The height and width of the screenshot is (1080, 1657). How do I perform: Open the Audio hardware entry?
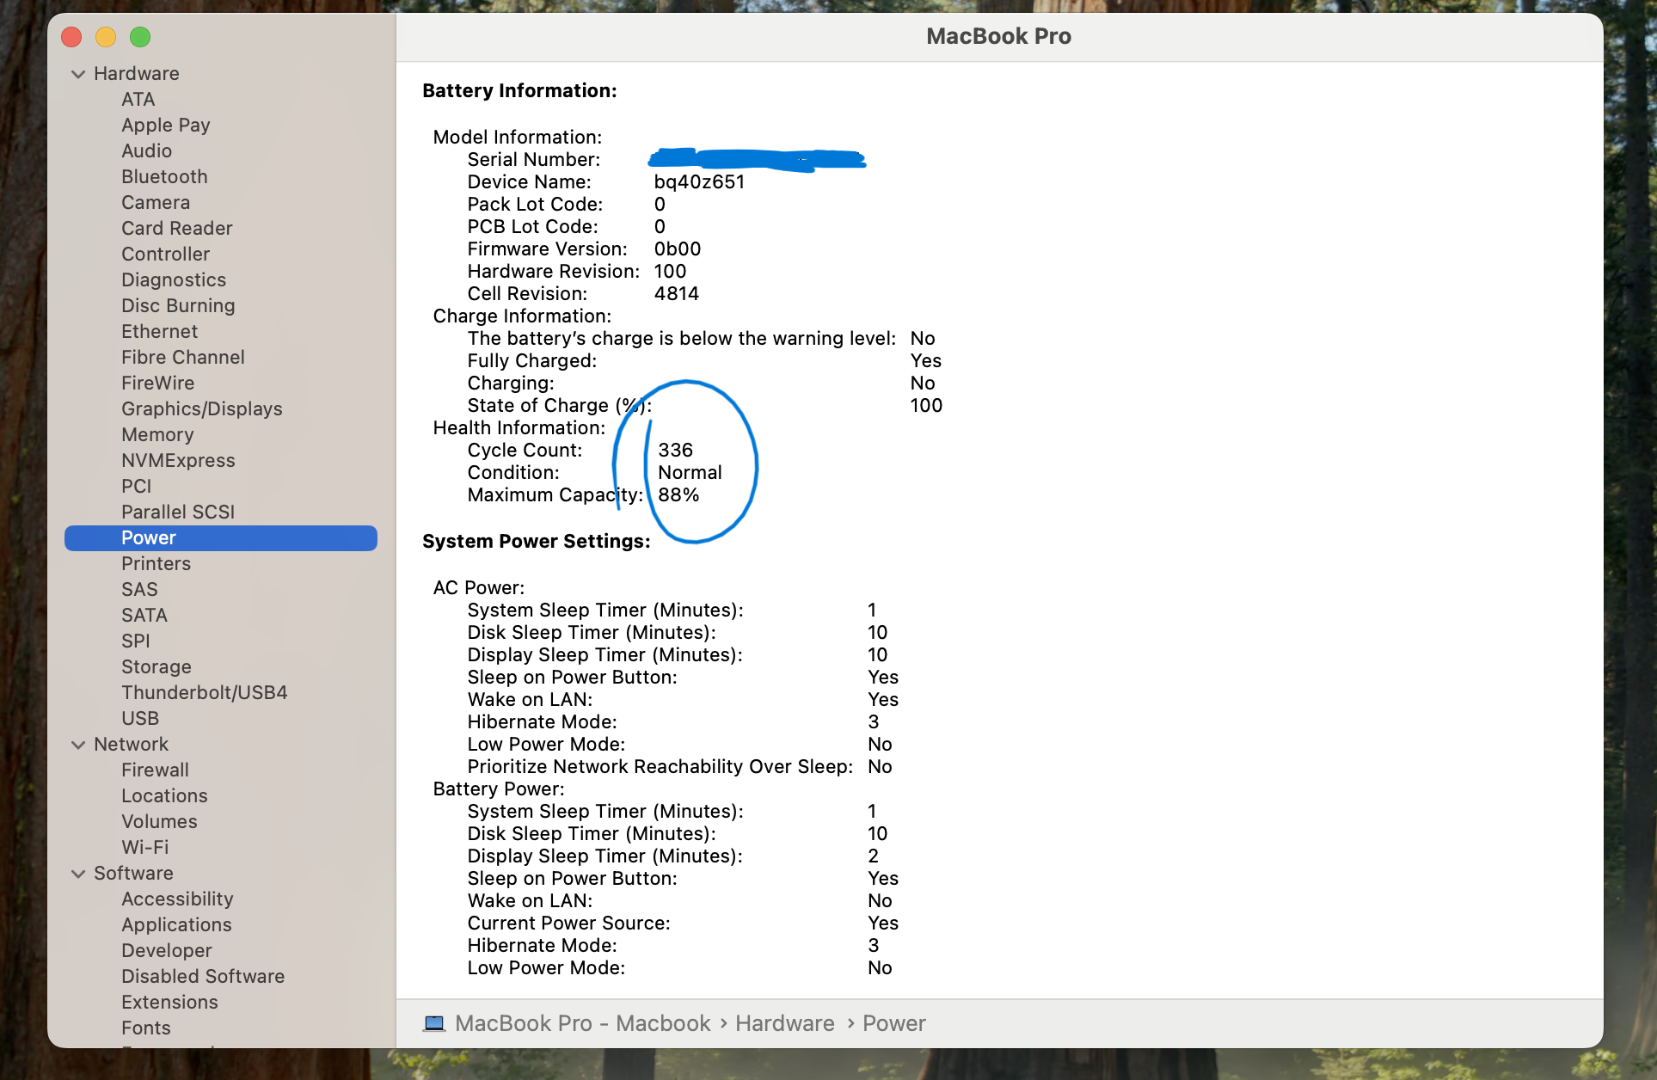click(x=147, y=151)
